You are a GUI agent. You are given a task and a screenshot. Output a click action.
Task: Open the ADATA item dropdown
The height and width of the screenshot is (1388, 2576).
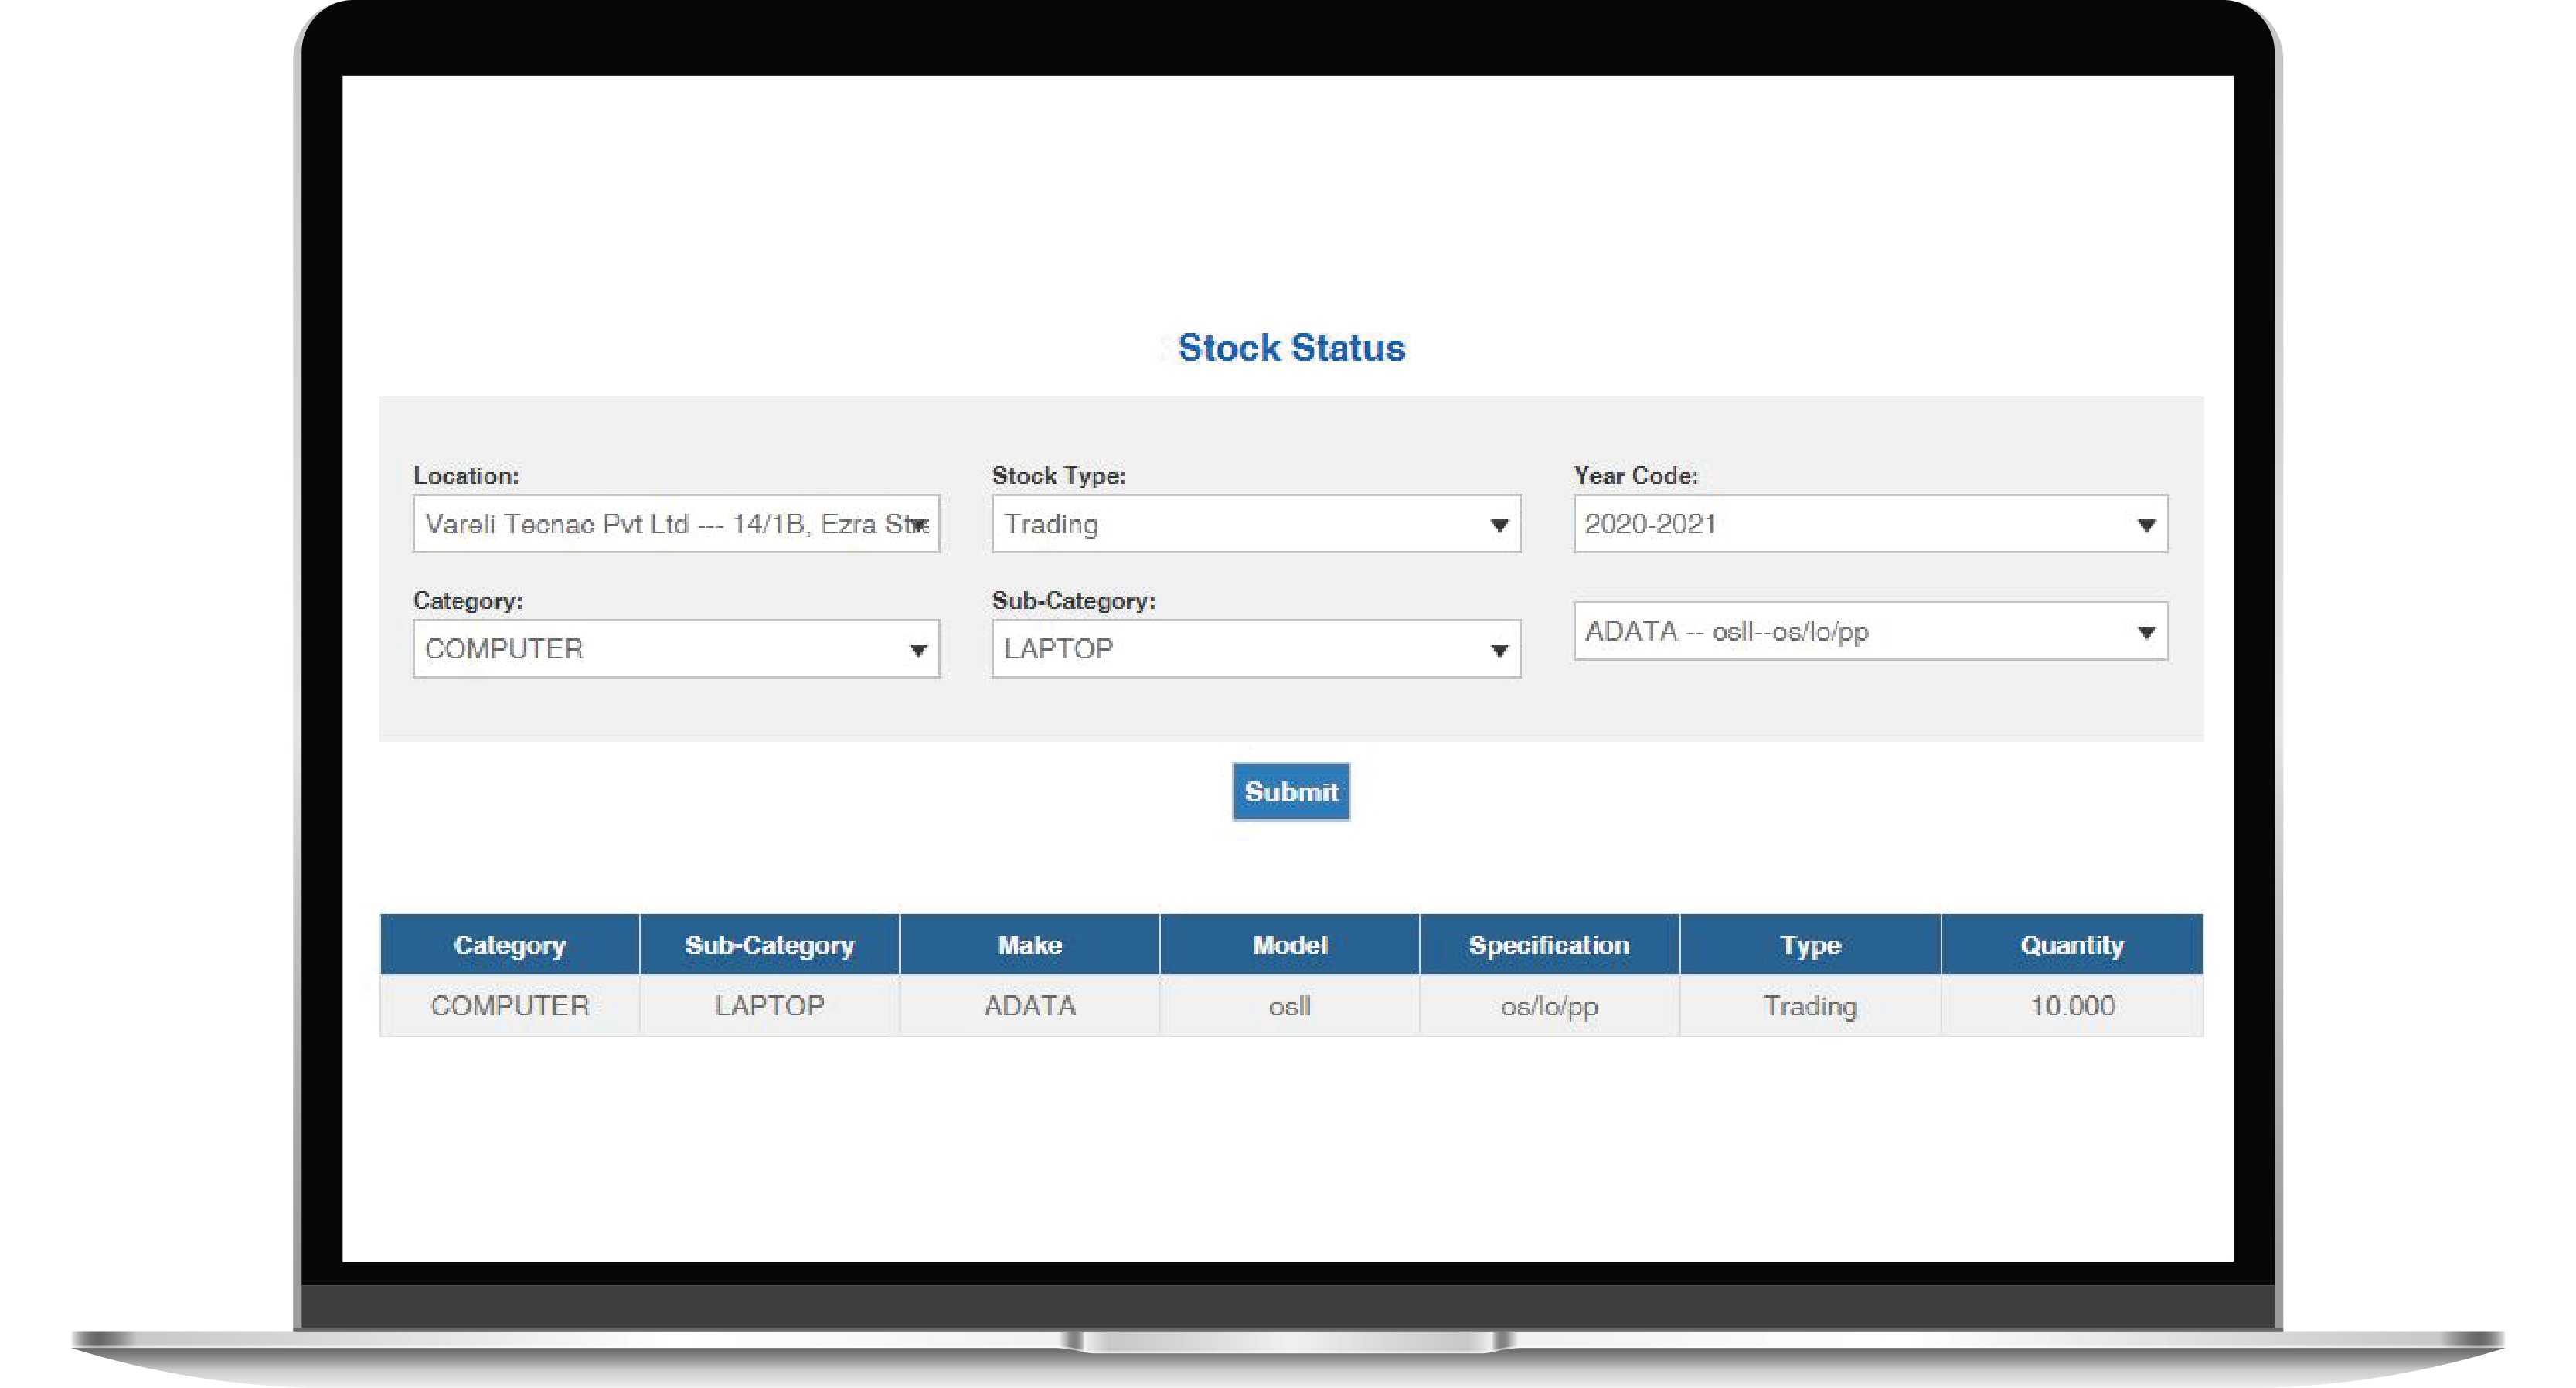click(x=1869, y=631)
